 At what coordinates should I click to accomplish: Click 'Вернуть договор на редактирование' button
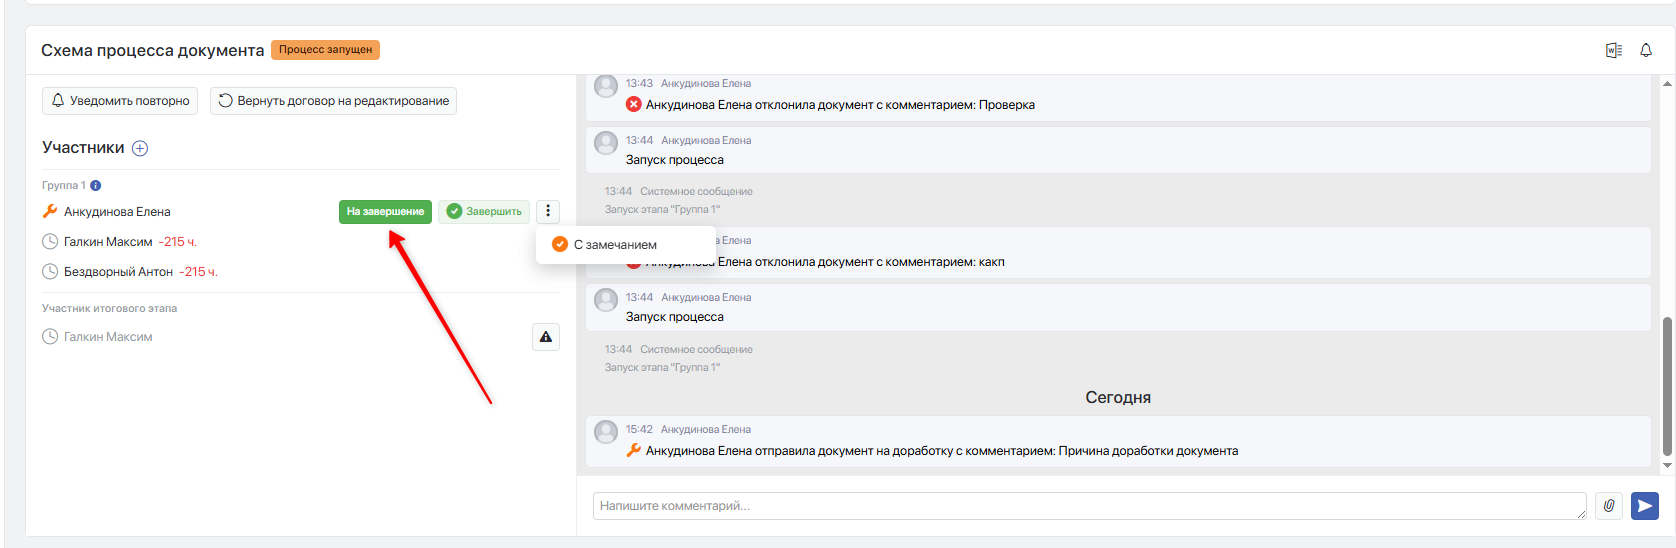tap(333, 101)
